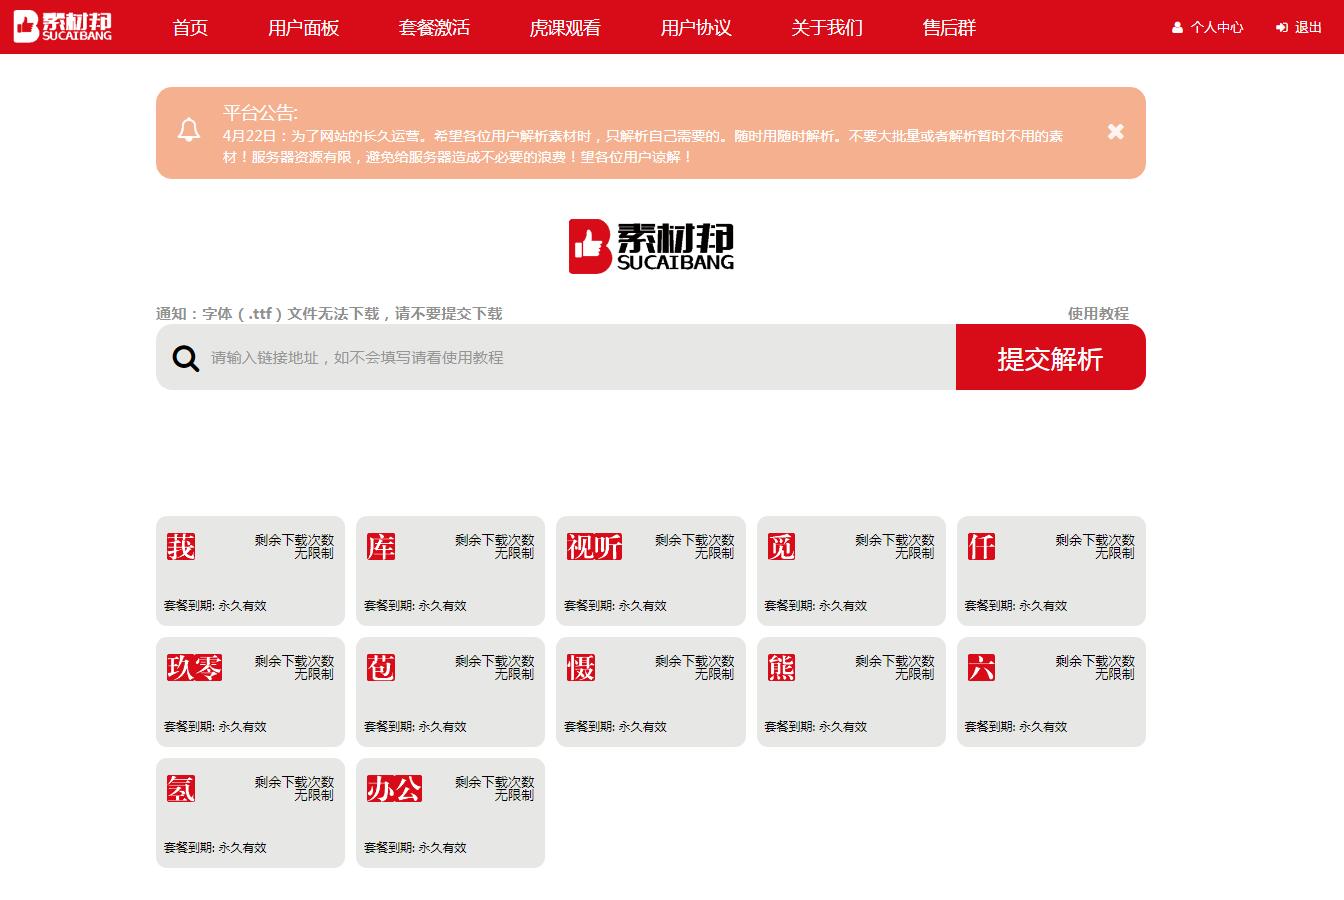The image size is (1344, 900).
Task: Click 退出 to log out
Action: (1299, 28)
